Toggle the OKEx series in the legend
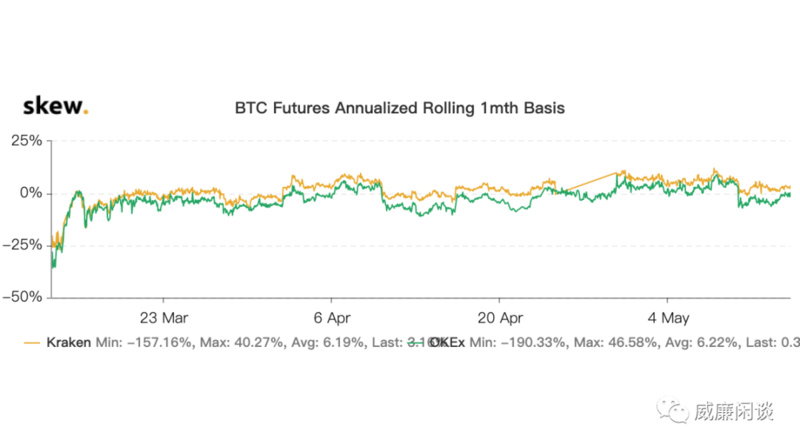The image size is (800, 447). point(445,342)
